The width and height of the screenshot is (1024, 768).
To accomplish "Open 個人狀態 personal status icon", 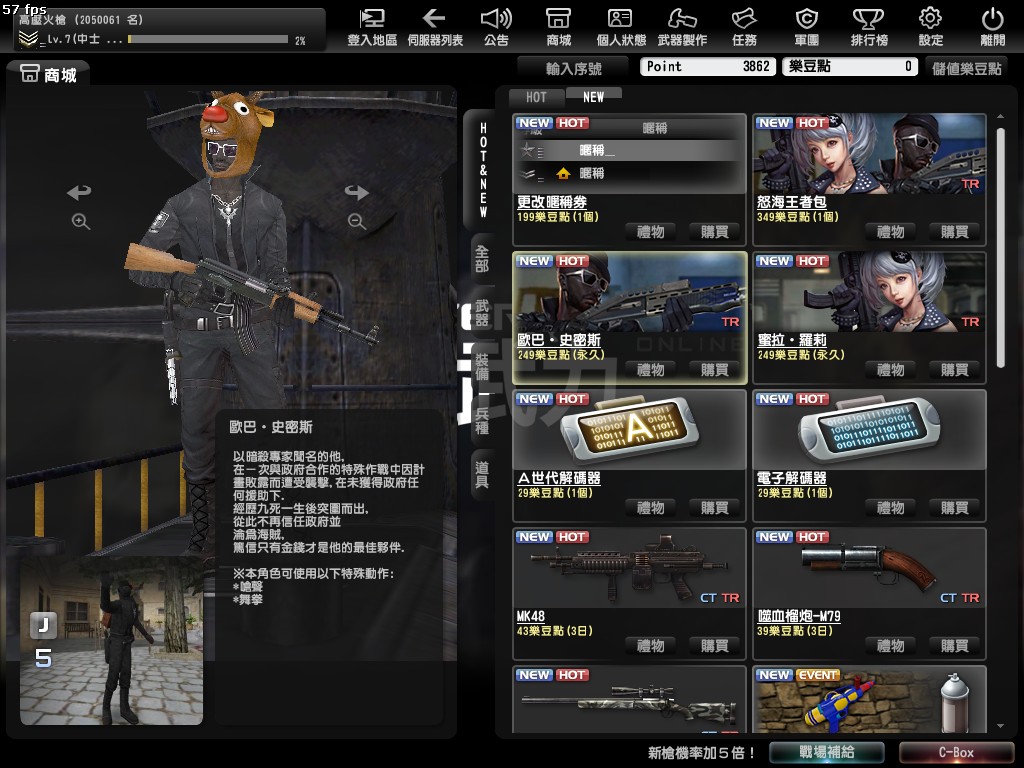I will click(620, 19).
